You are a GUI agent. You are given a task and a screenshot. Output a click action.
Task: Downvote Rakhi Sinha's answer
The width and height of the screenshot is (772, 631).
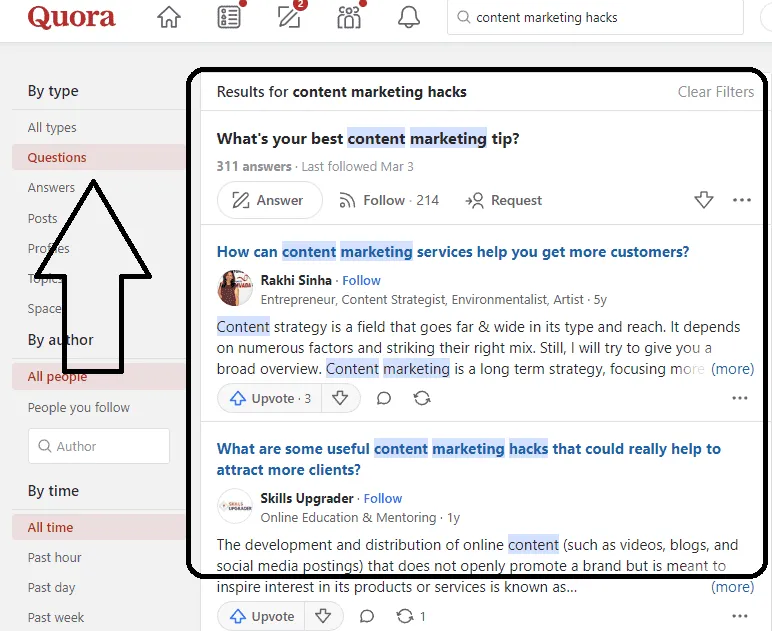point(340,398)
